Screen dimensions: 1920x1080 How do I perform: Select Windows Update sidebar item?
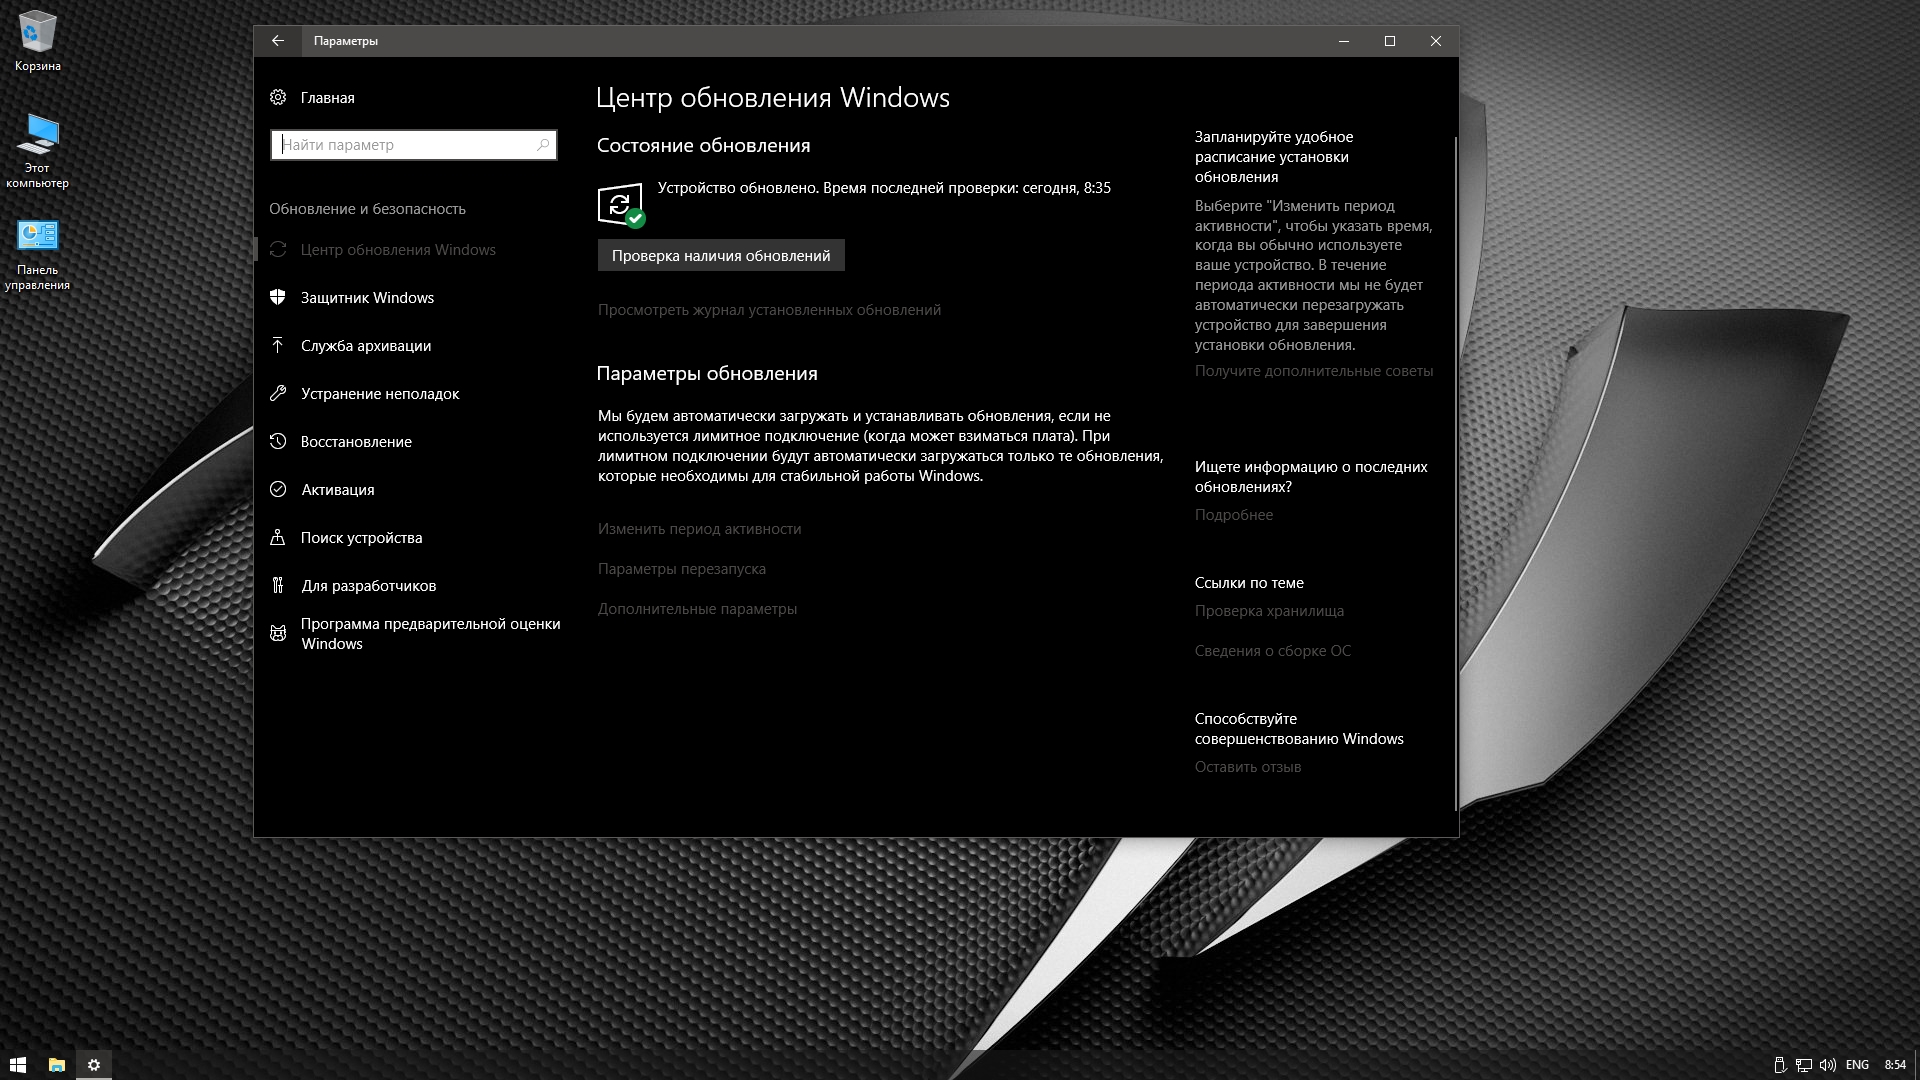(x=398, y=250)
